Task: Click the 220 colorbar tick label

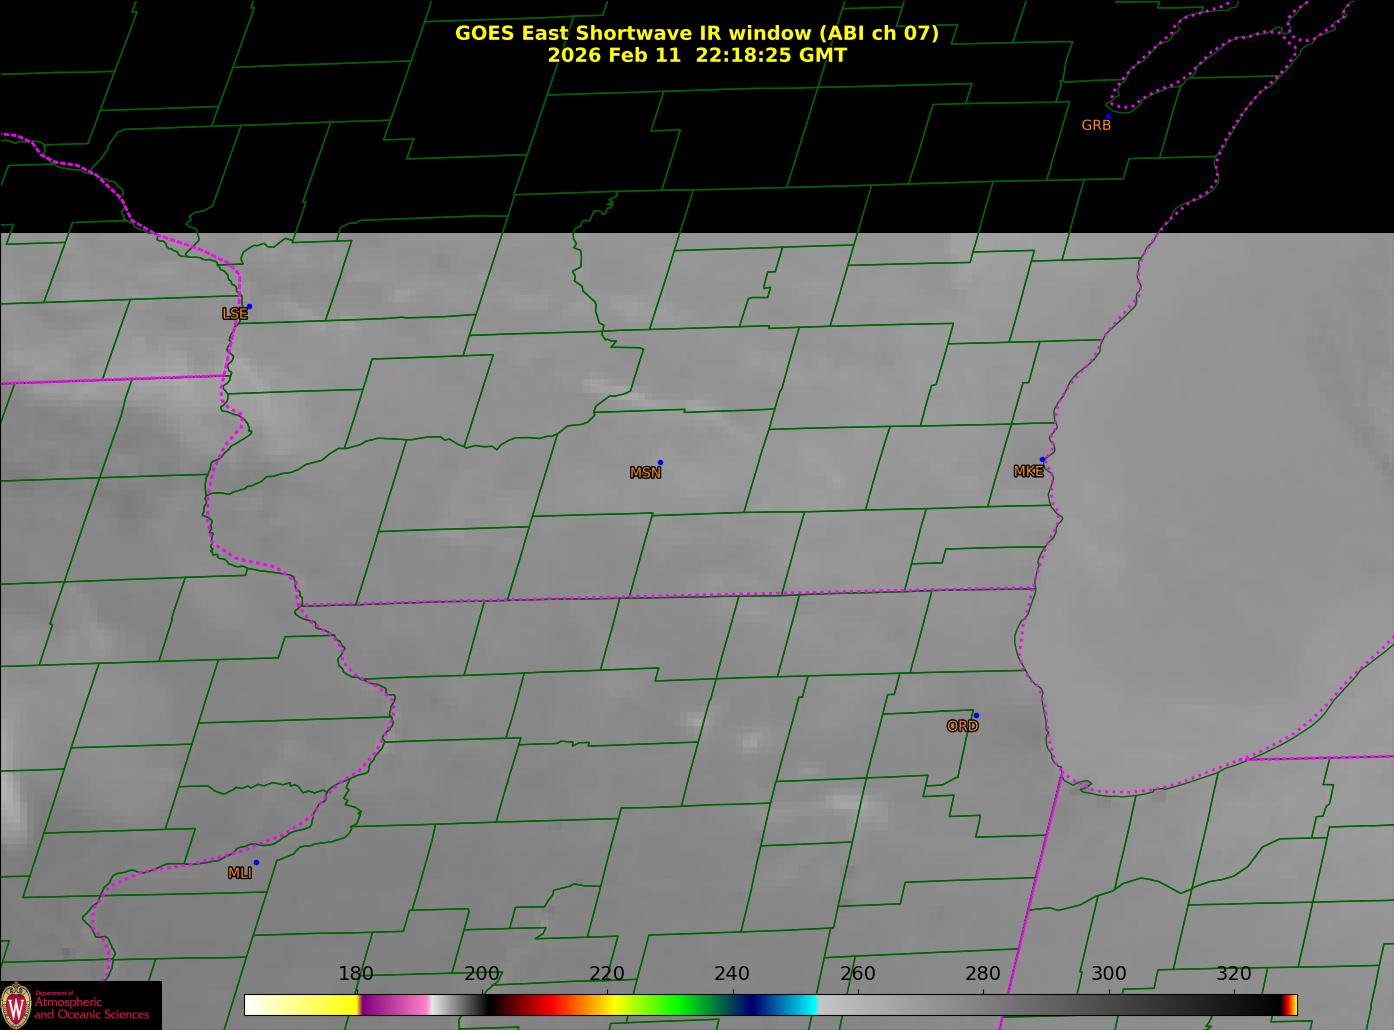Action: point(607,974)
